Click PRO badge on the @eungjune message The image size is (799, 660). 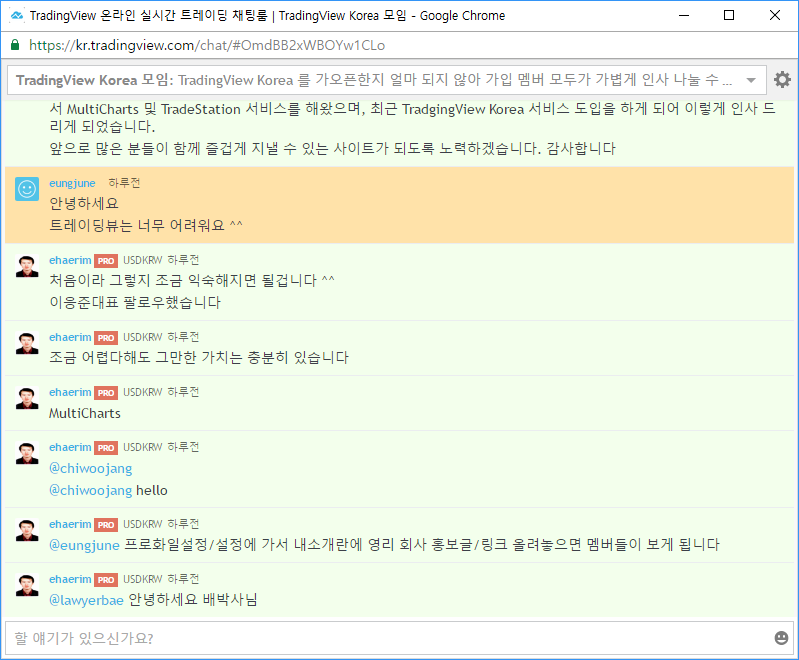coord(106,524)
